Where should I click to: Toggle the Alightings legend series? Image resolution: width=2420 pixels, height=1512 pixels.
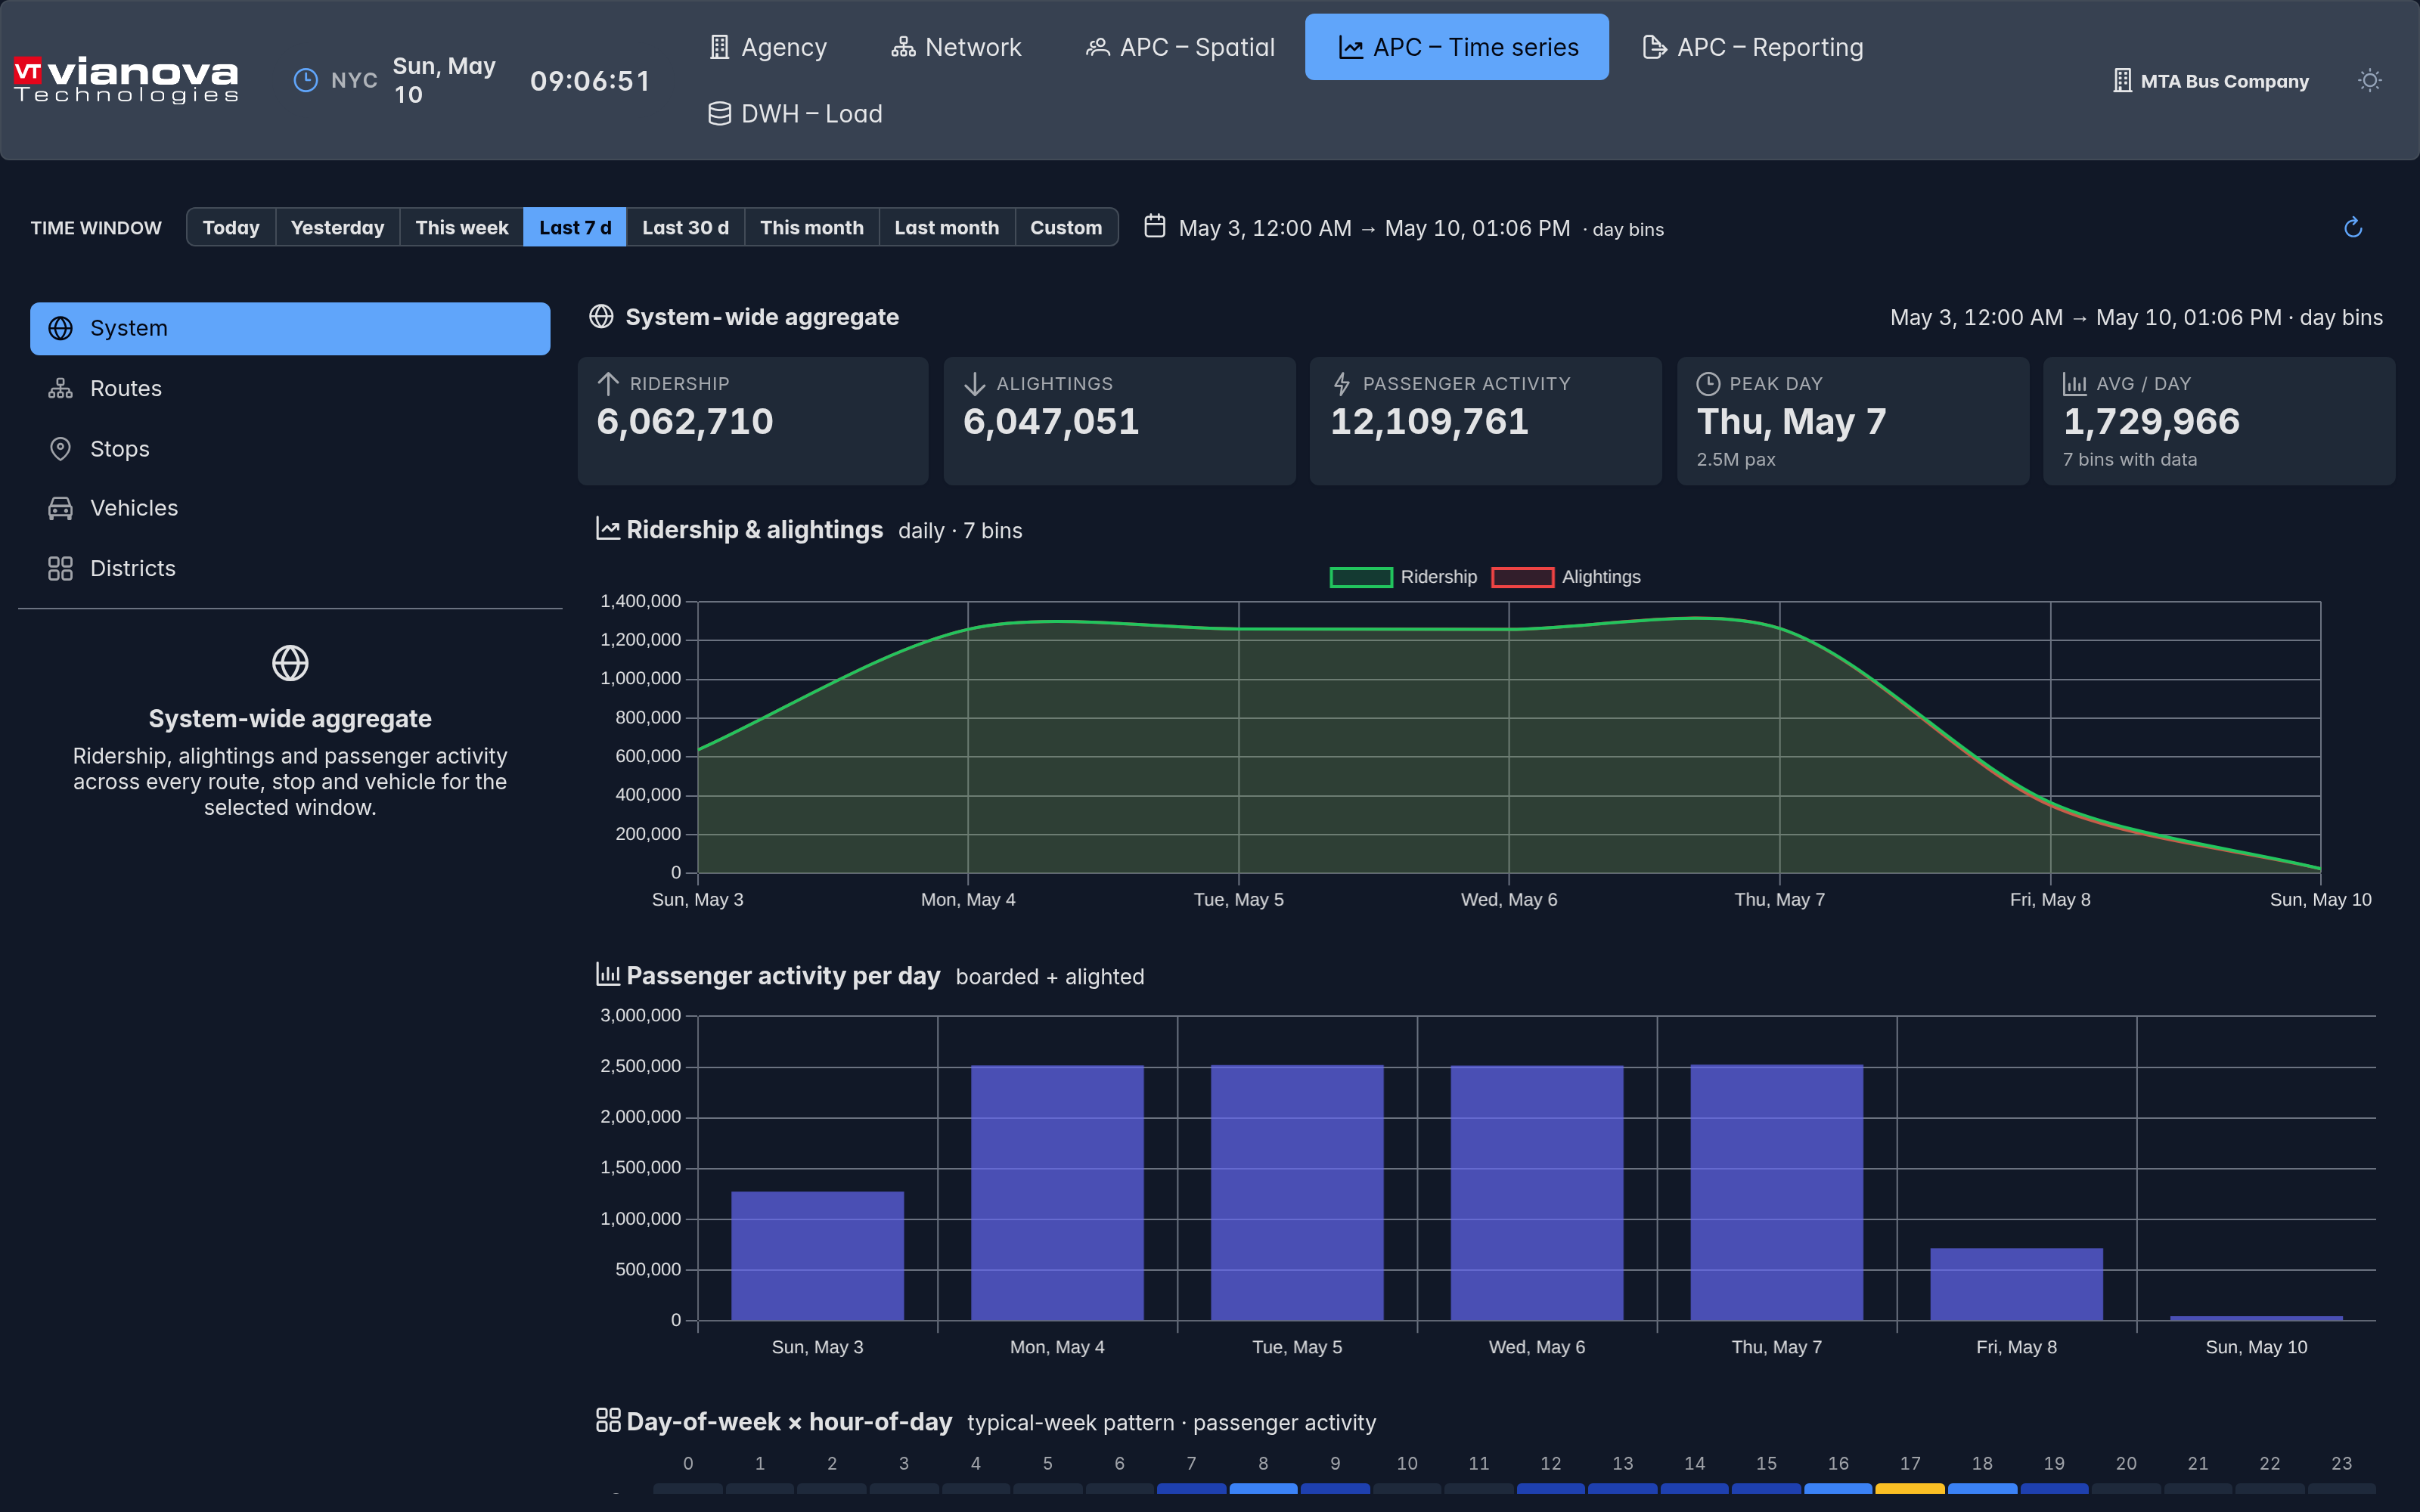[x=1565, y=577]
